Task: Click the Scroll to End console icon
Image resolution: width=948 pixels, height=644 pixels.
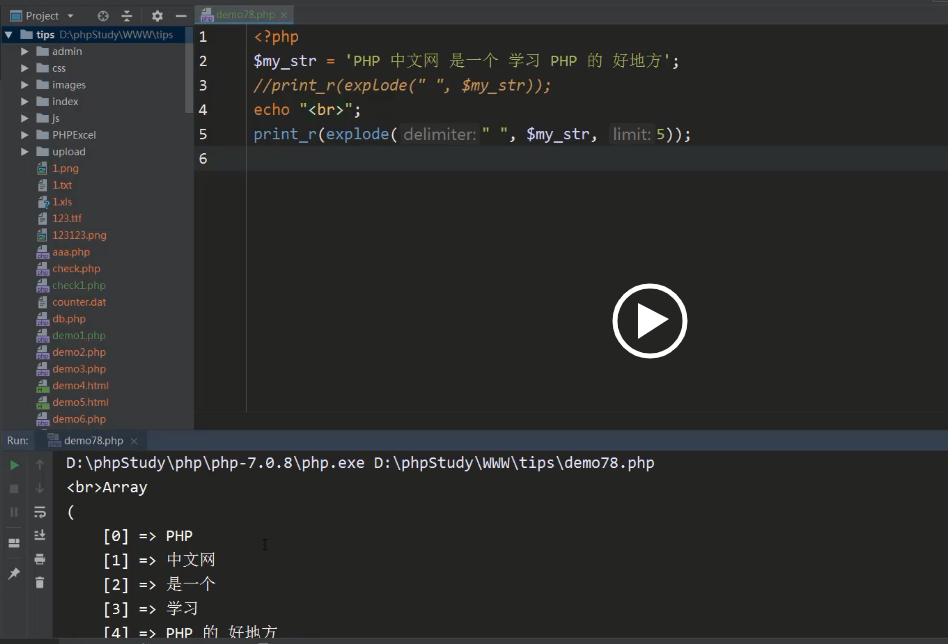Action: tap(40, 536)
